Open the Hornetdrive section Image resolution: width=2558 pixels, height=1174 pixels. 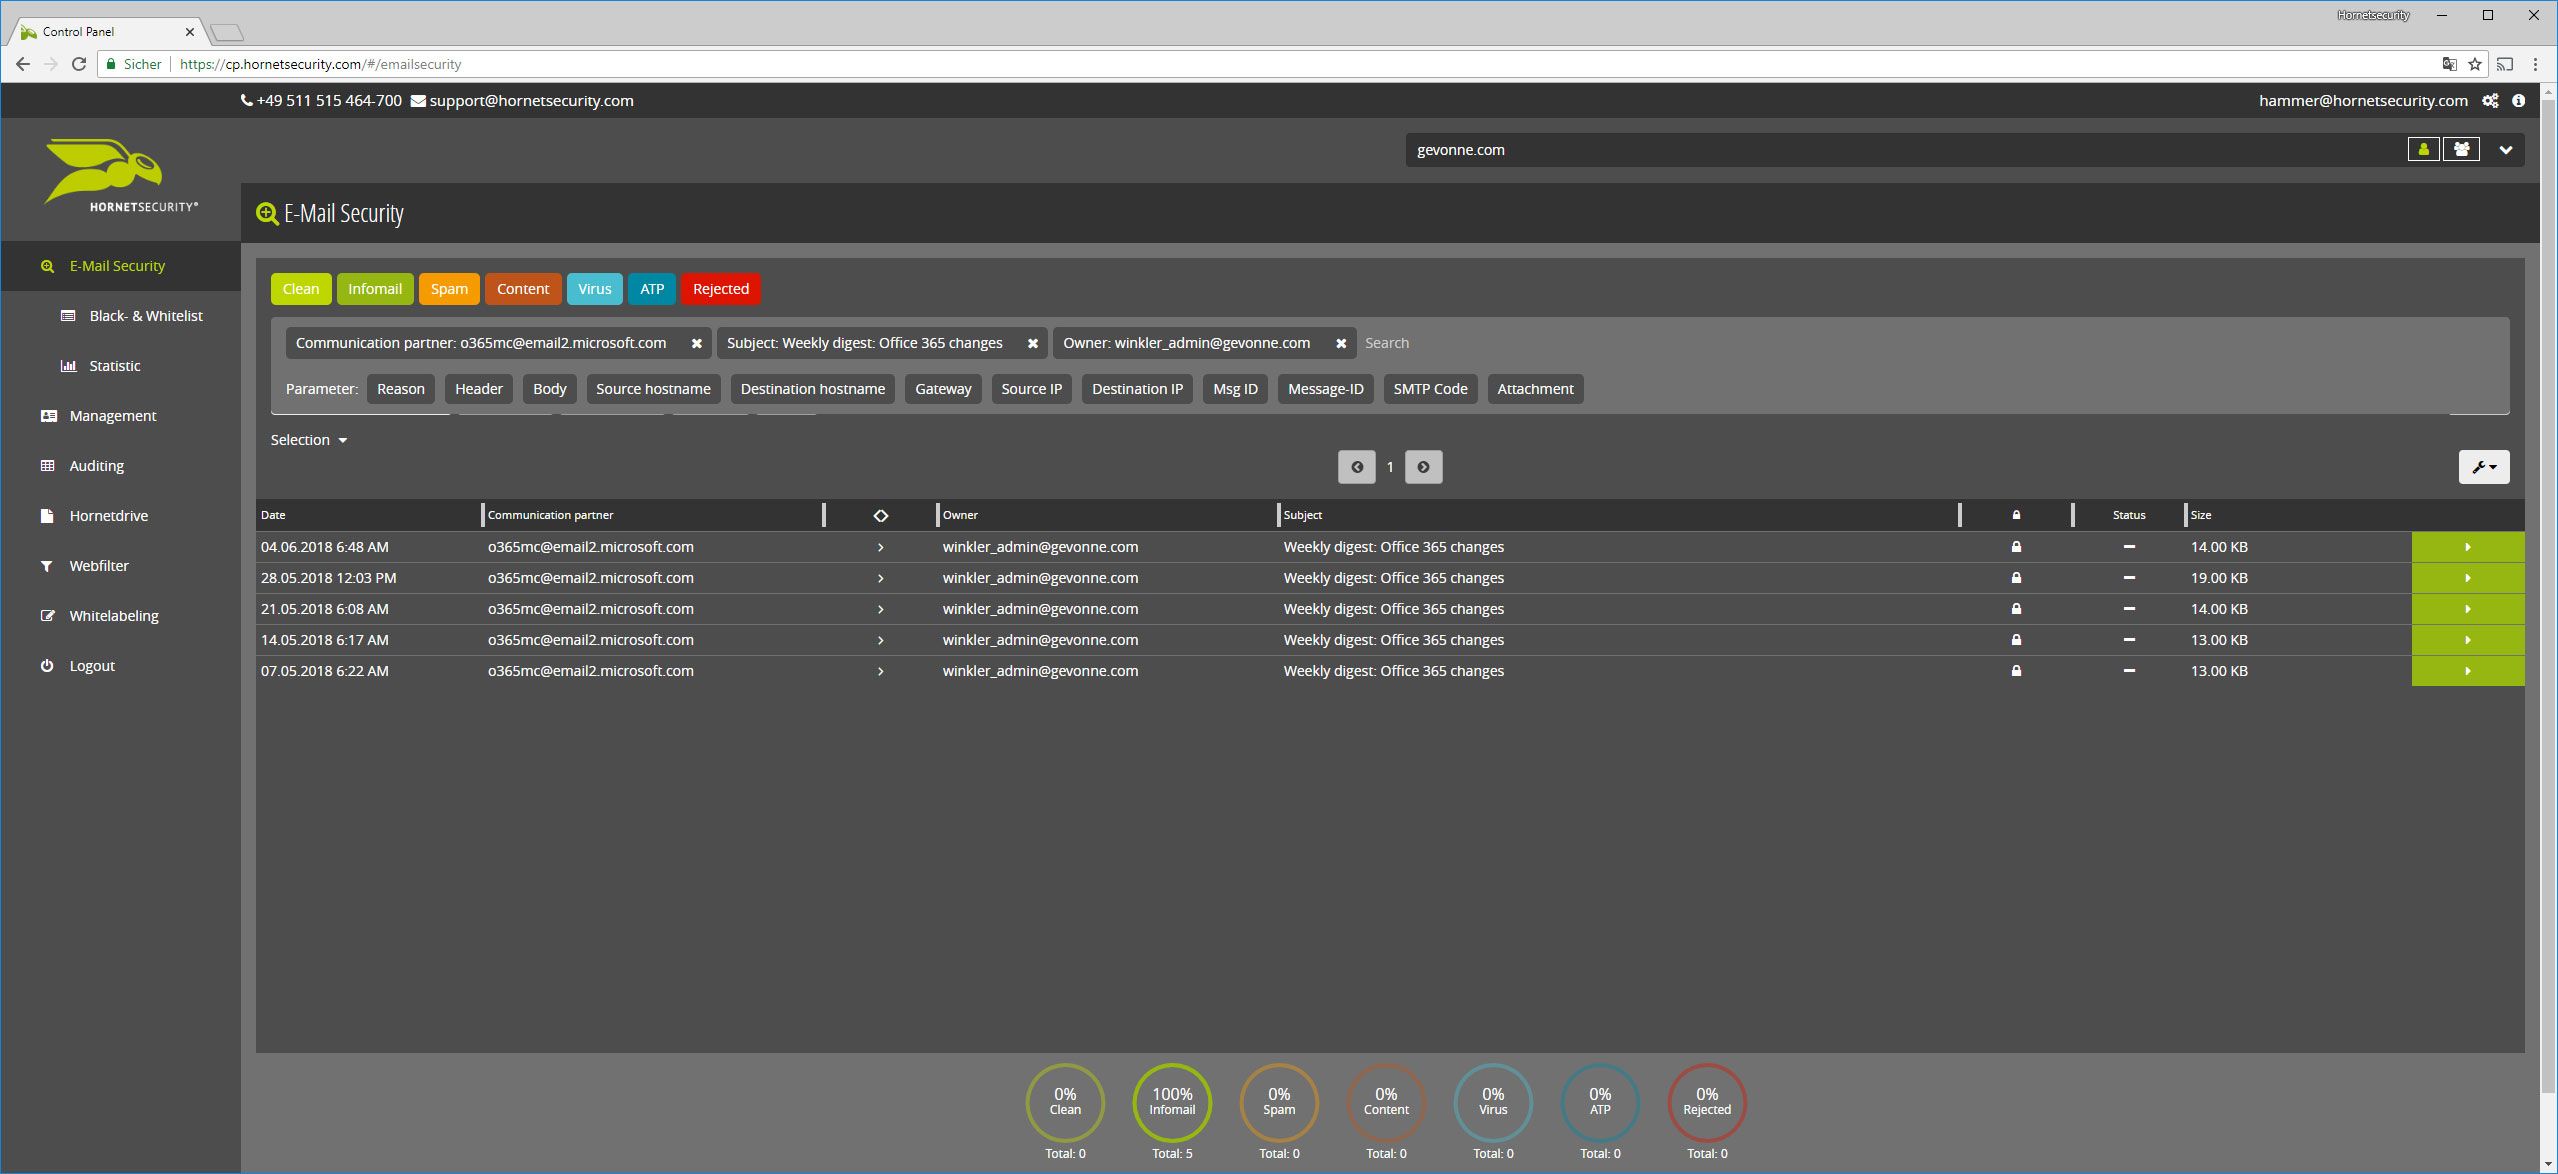click(108, 515)
